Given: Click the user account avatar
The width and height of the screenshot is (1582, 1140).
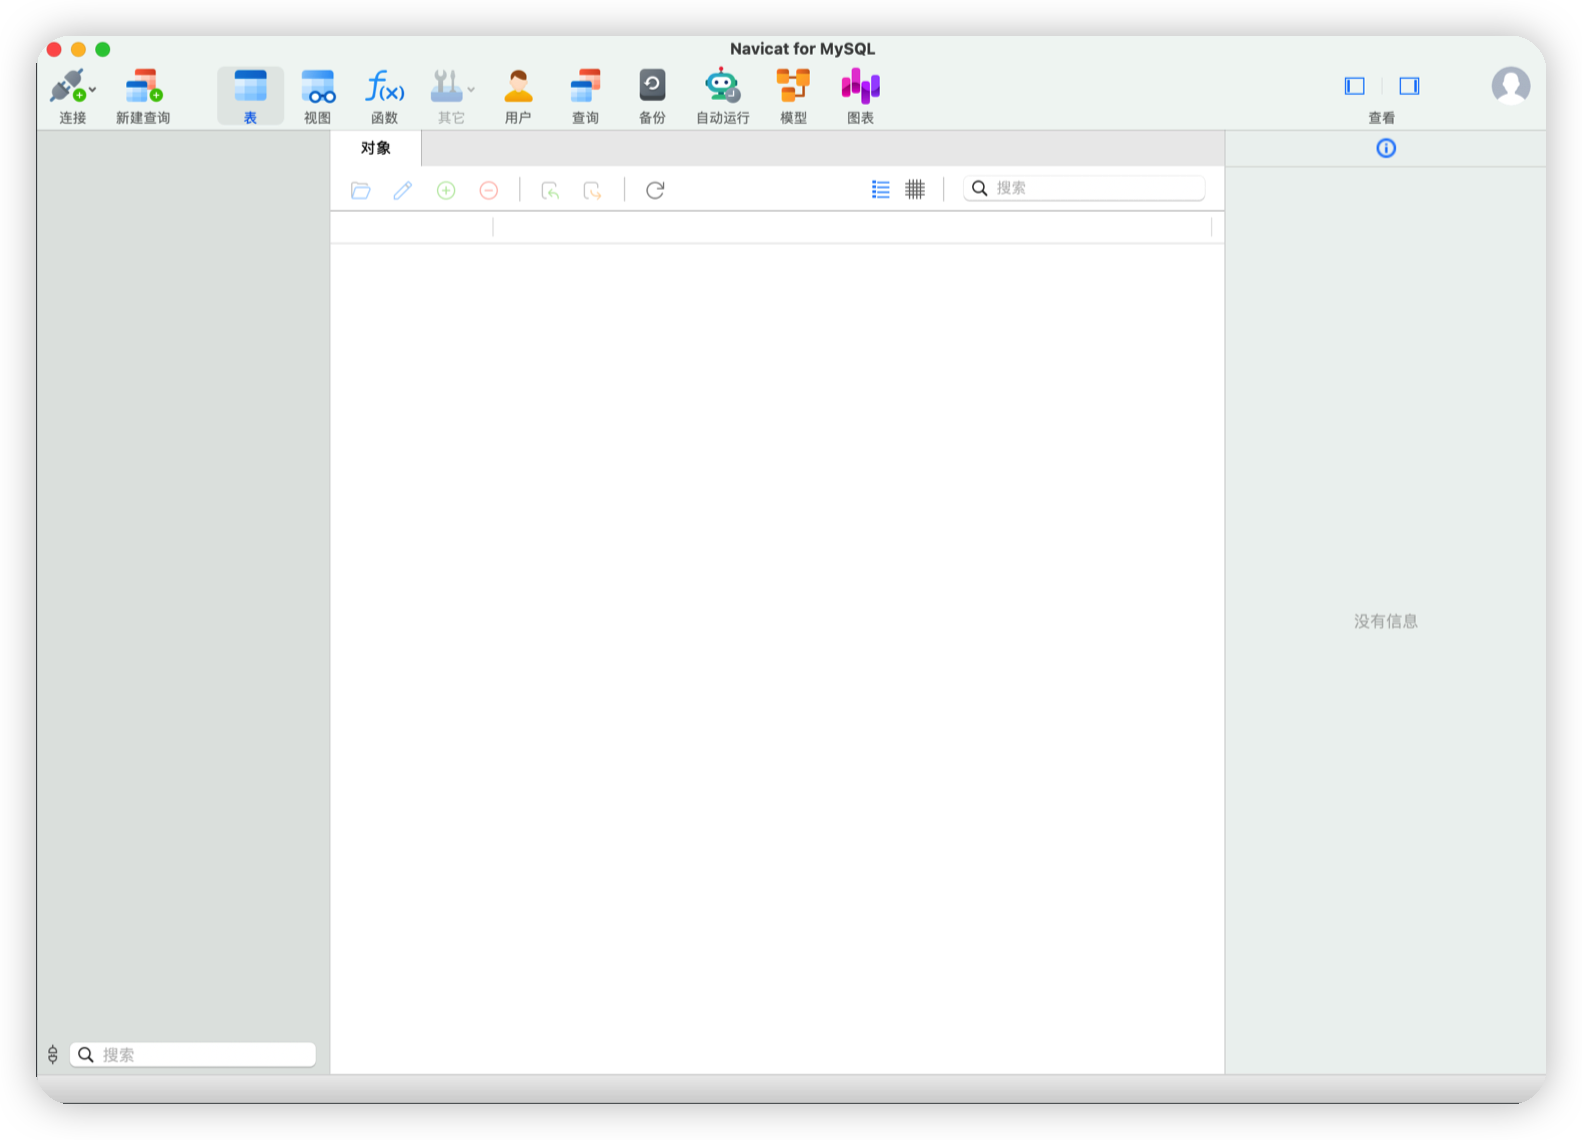Looking at the screenshot, I should tap(1511, 86).
